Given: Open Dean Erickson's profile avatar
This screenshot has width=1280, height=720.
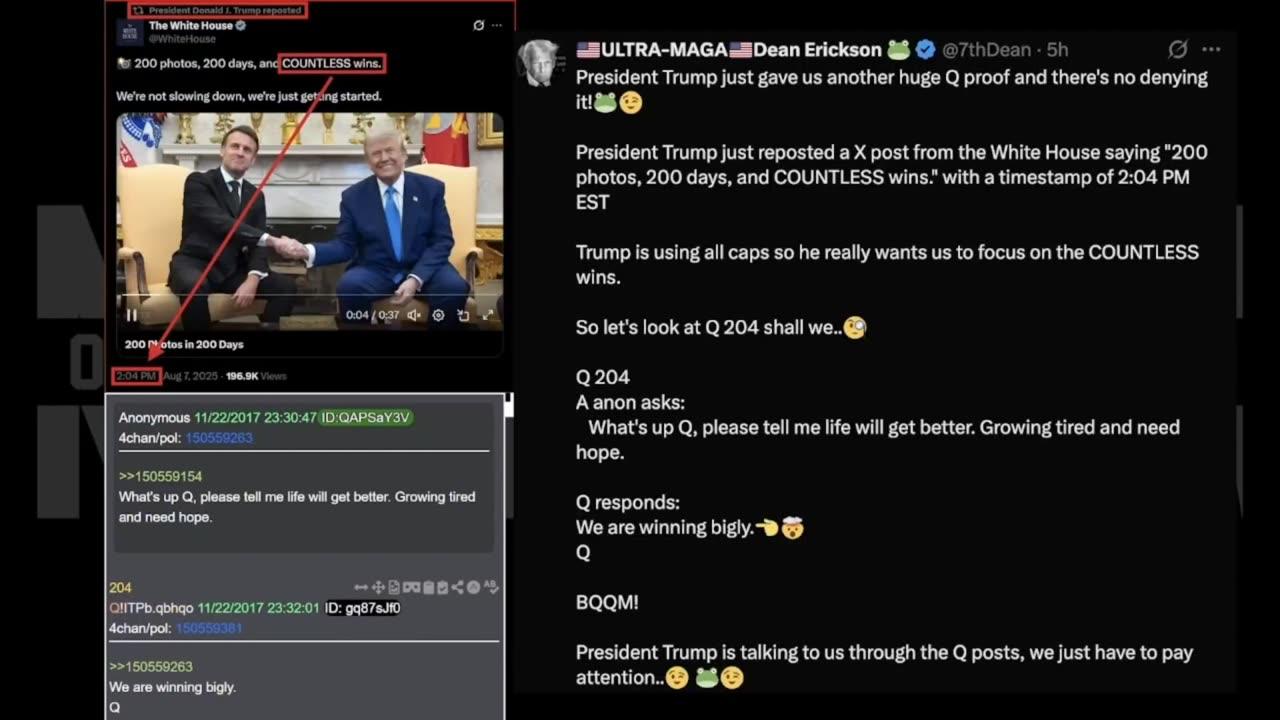Looking at the screenshot, I should point(539,62).
